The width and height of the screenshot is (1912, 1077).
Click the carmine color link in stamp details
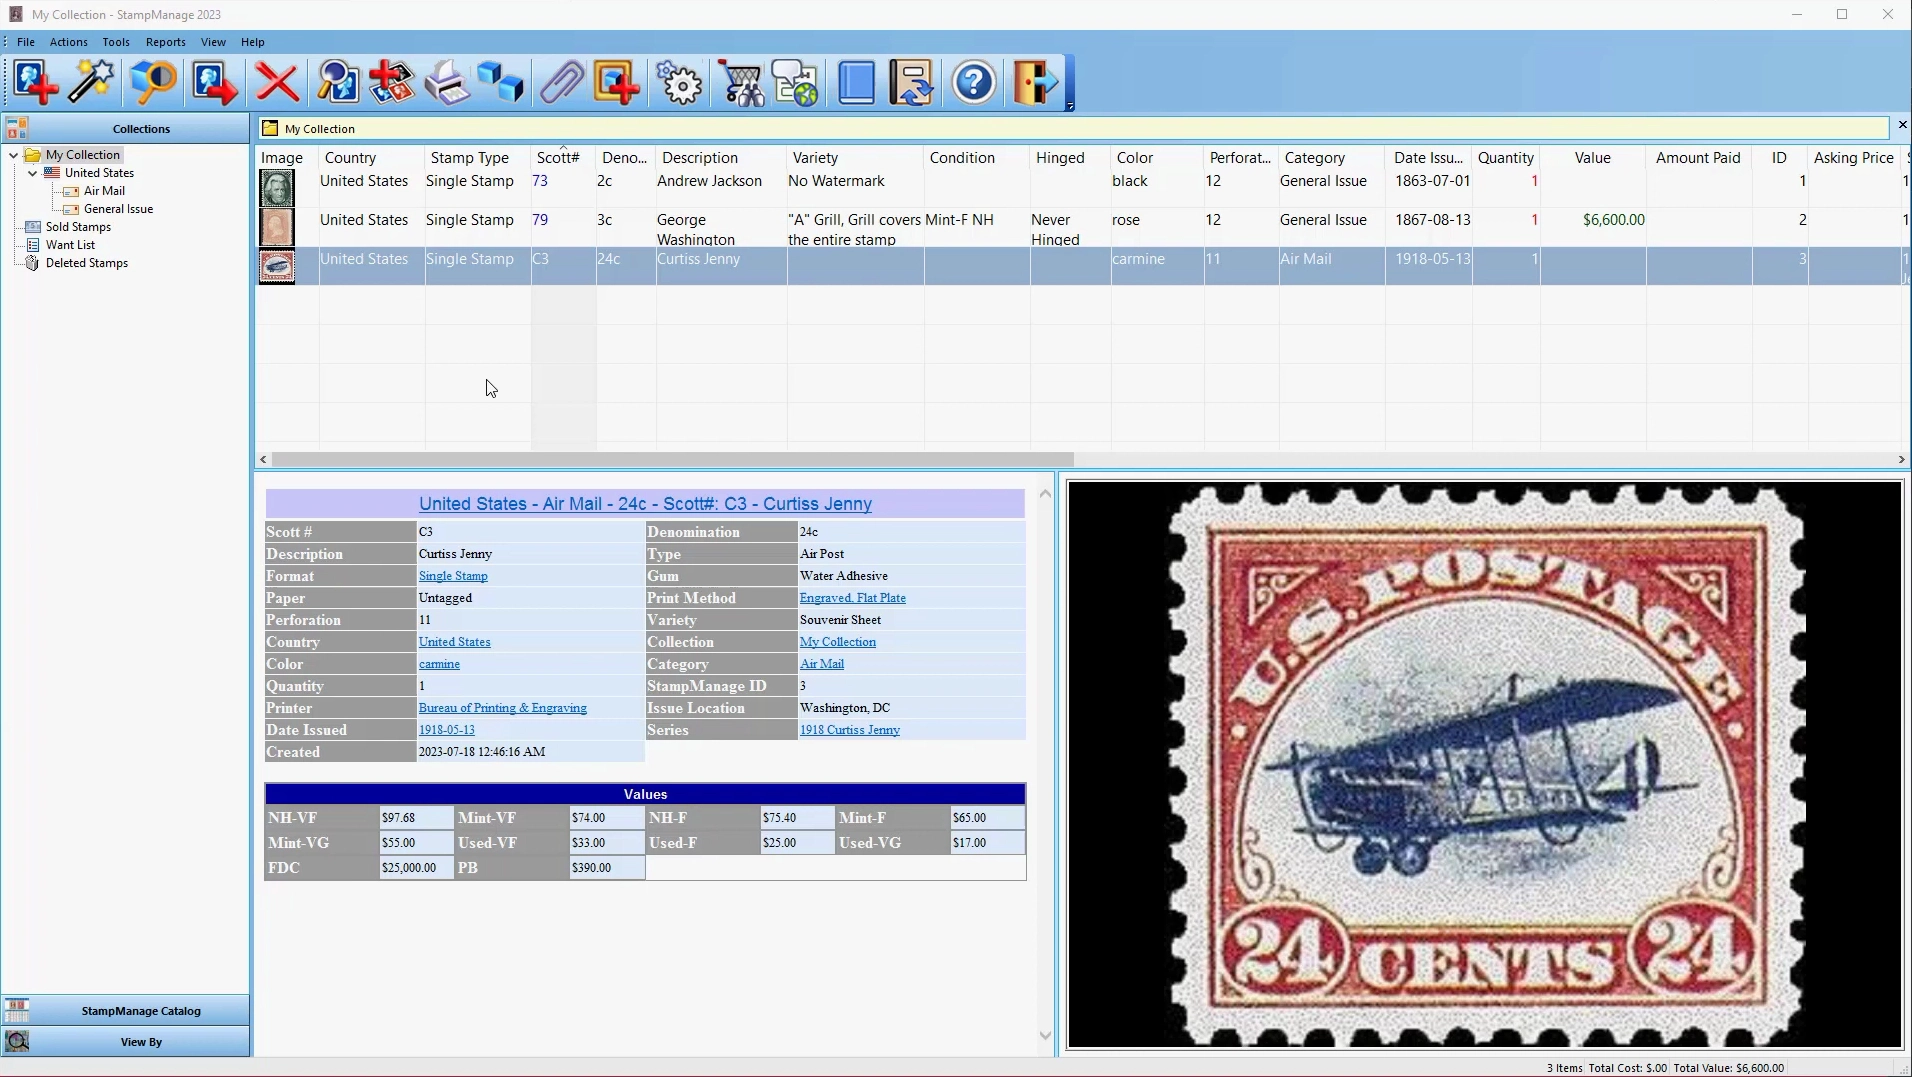click(440, 663)
